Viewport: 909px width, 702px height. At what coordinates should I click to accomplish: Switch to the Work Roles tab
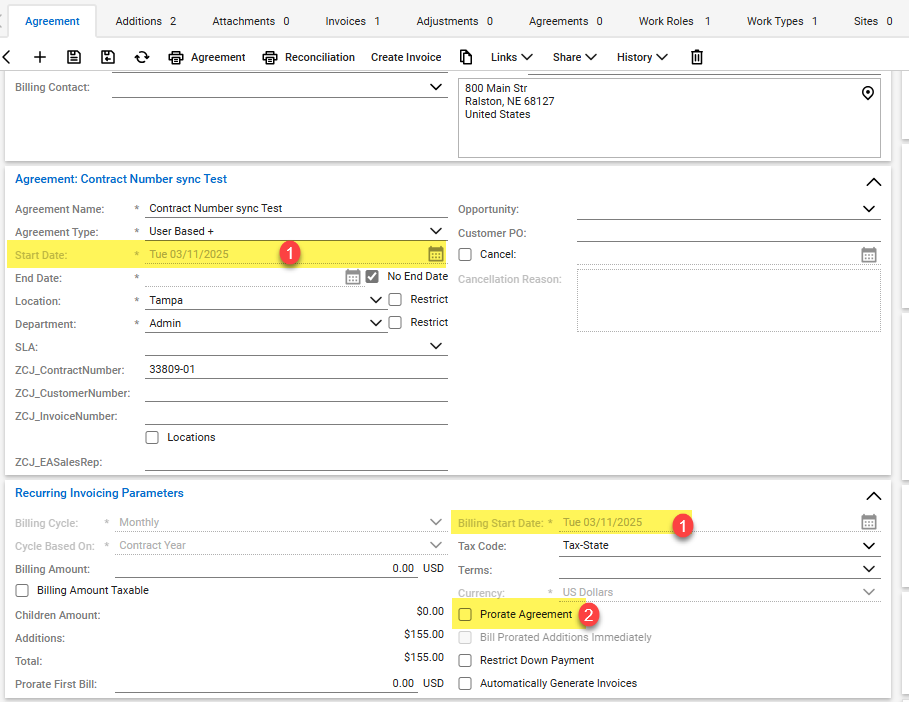coord(674,21)
